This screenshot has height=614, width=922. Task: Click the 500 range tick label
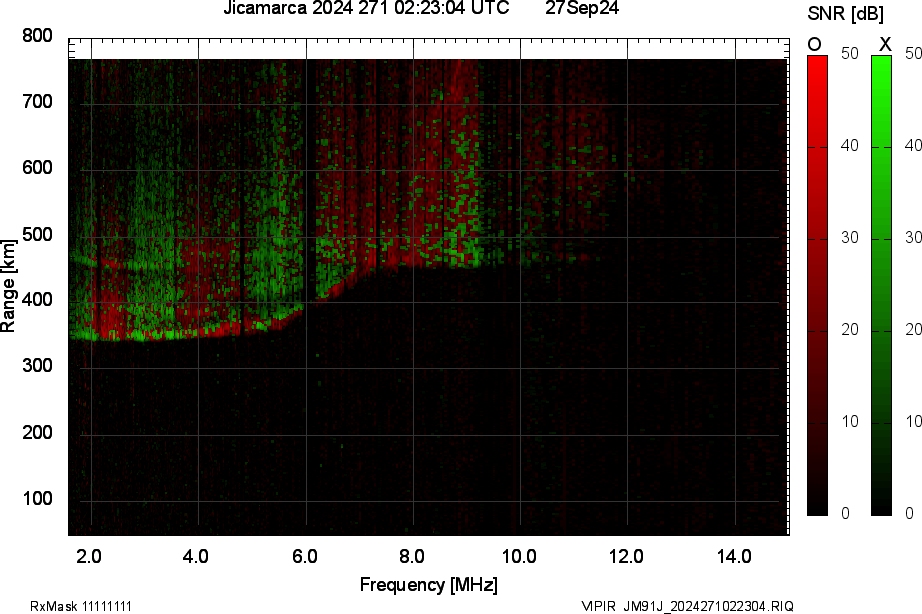pyautogui.click(x=37, y=235)
